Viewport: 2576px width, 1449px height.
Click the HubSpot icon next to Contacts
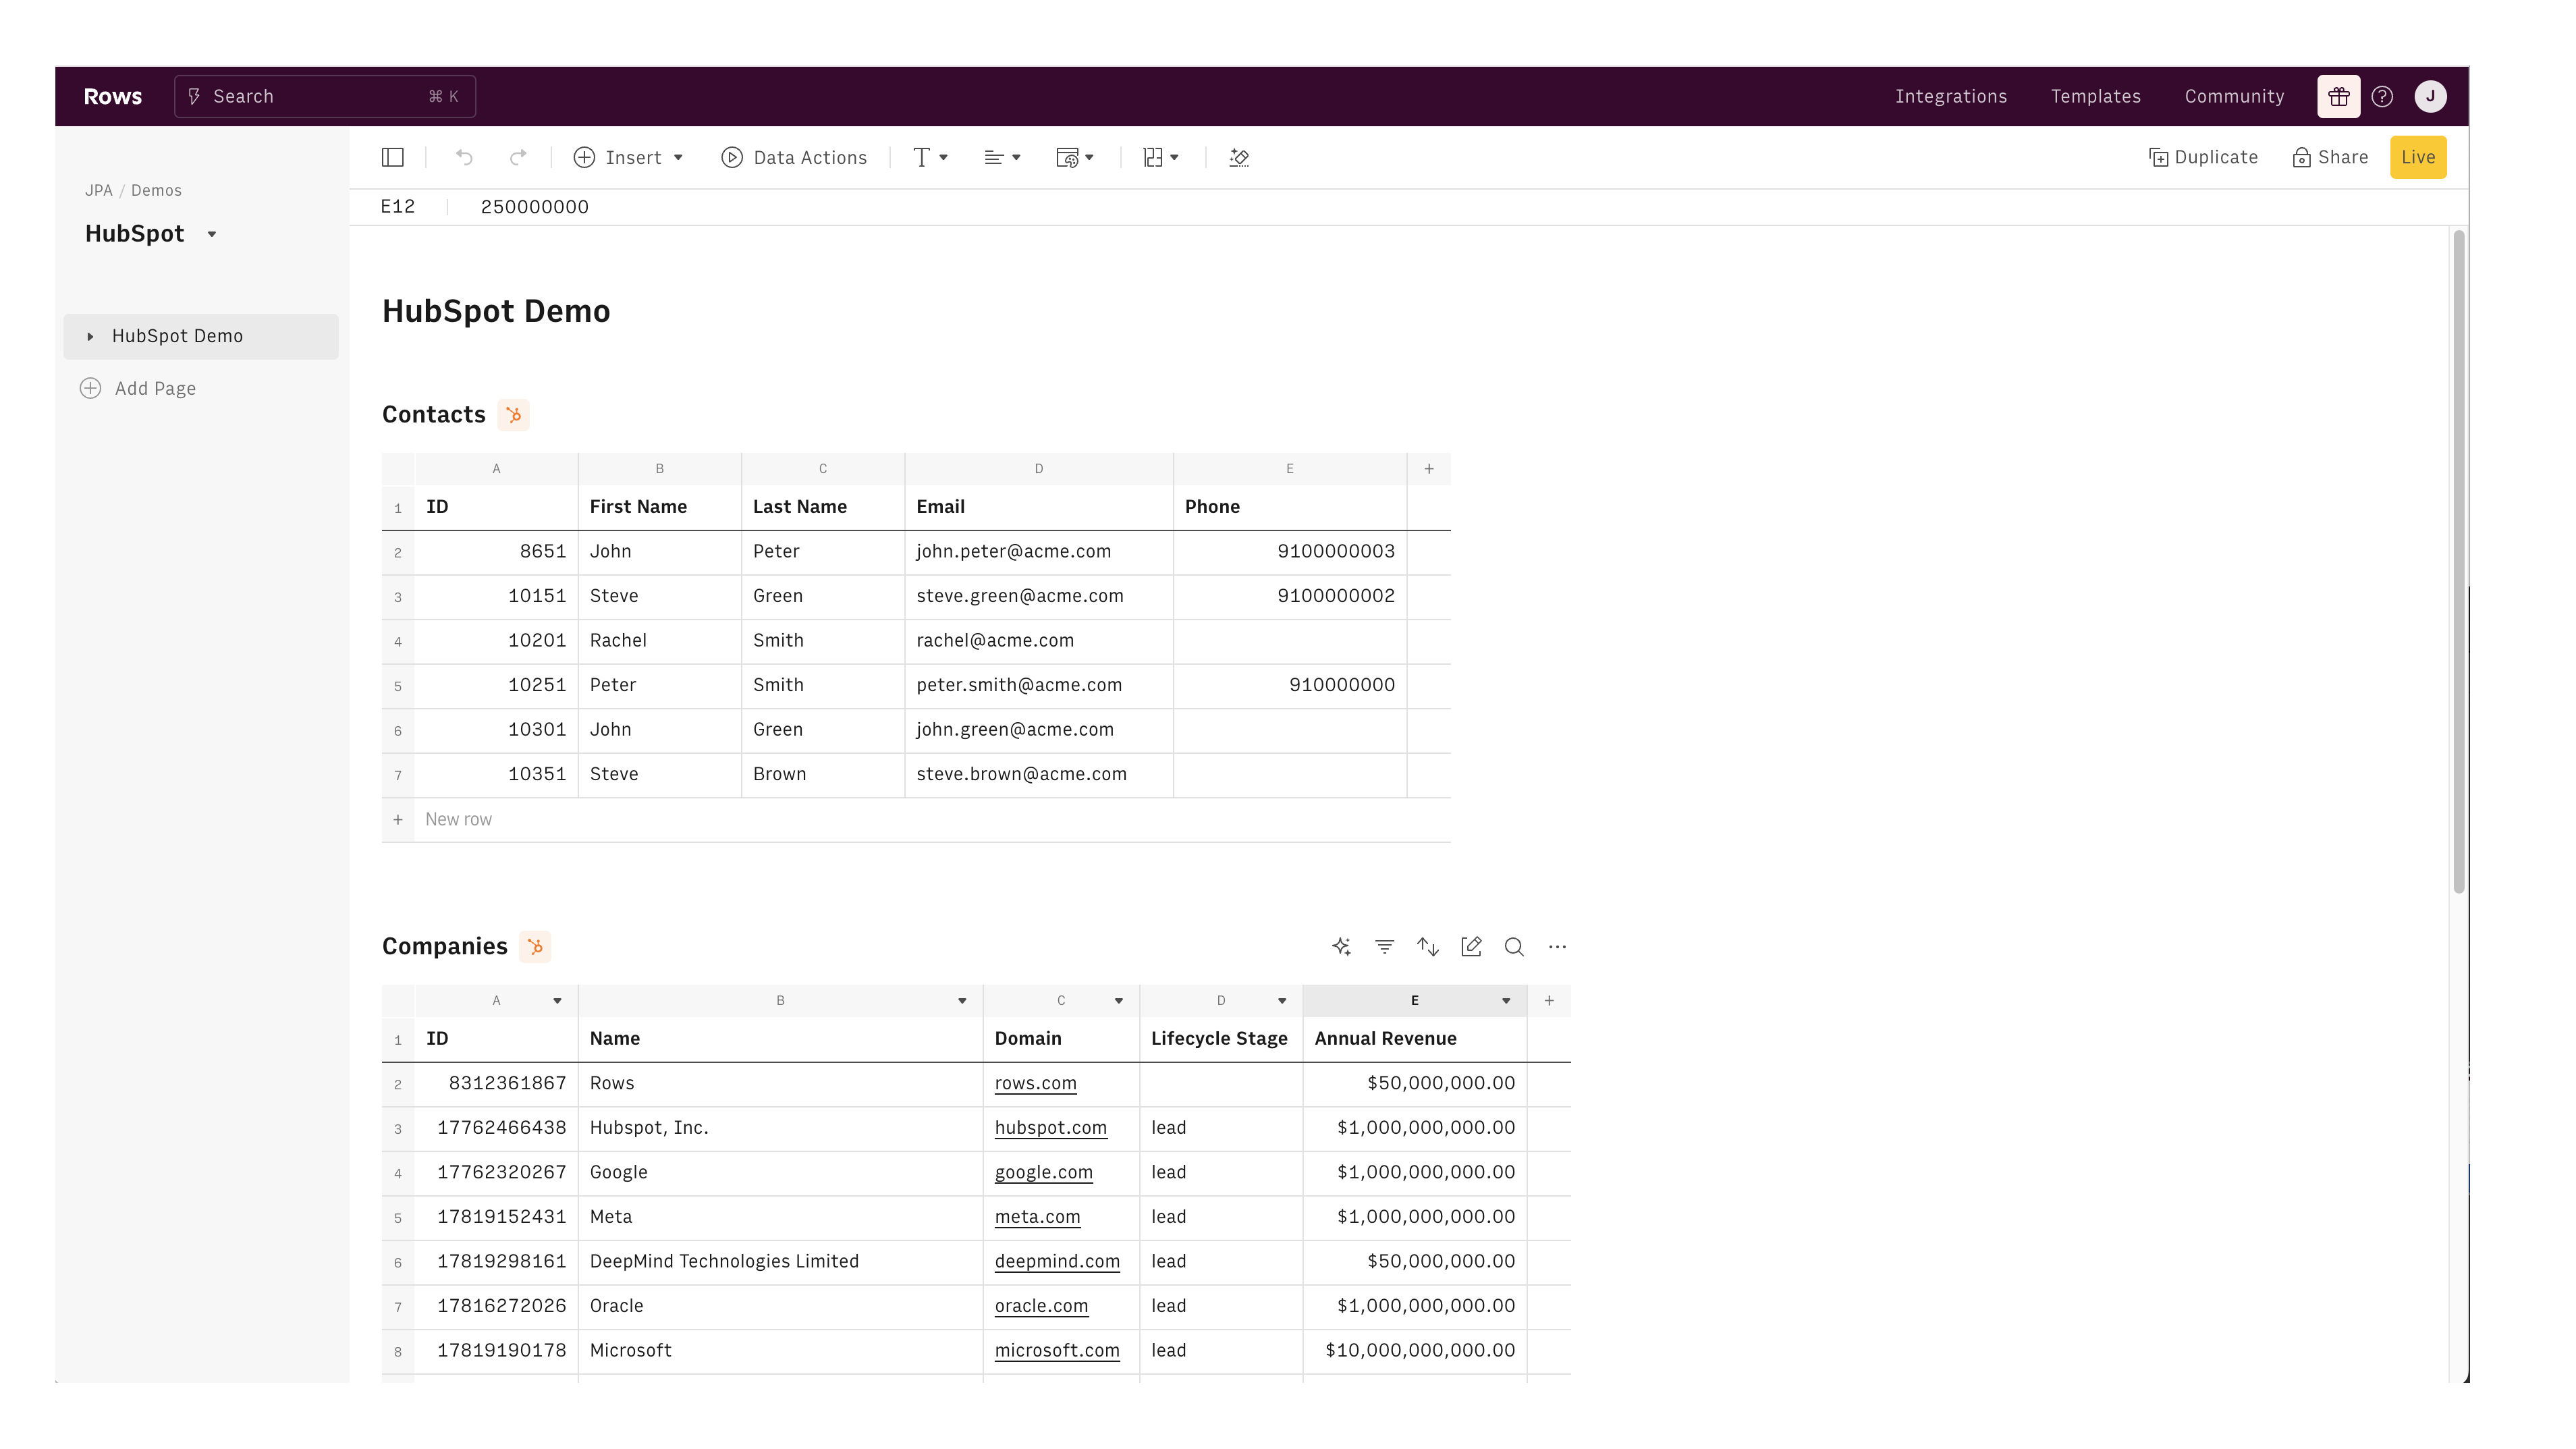click(514, 414)
